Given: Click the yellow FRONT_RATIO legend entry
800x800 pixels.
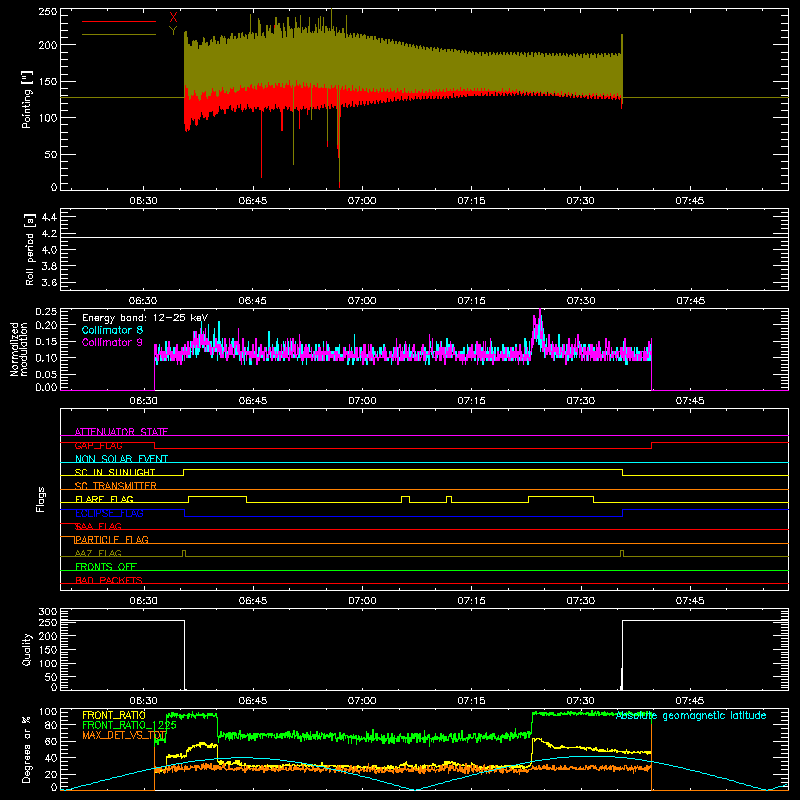Looking at the screenshot, I should (x=114, y=715).
